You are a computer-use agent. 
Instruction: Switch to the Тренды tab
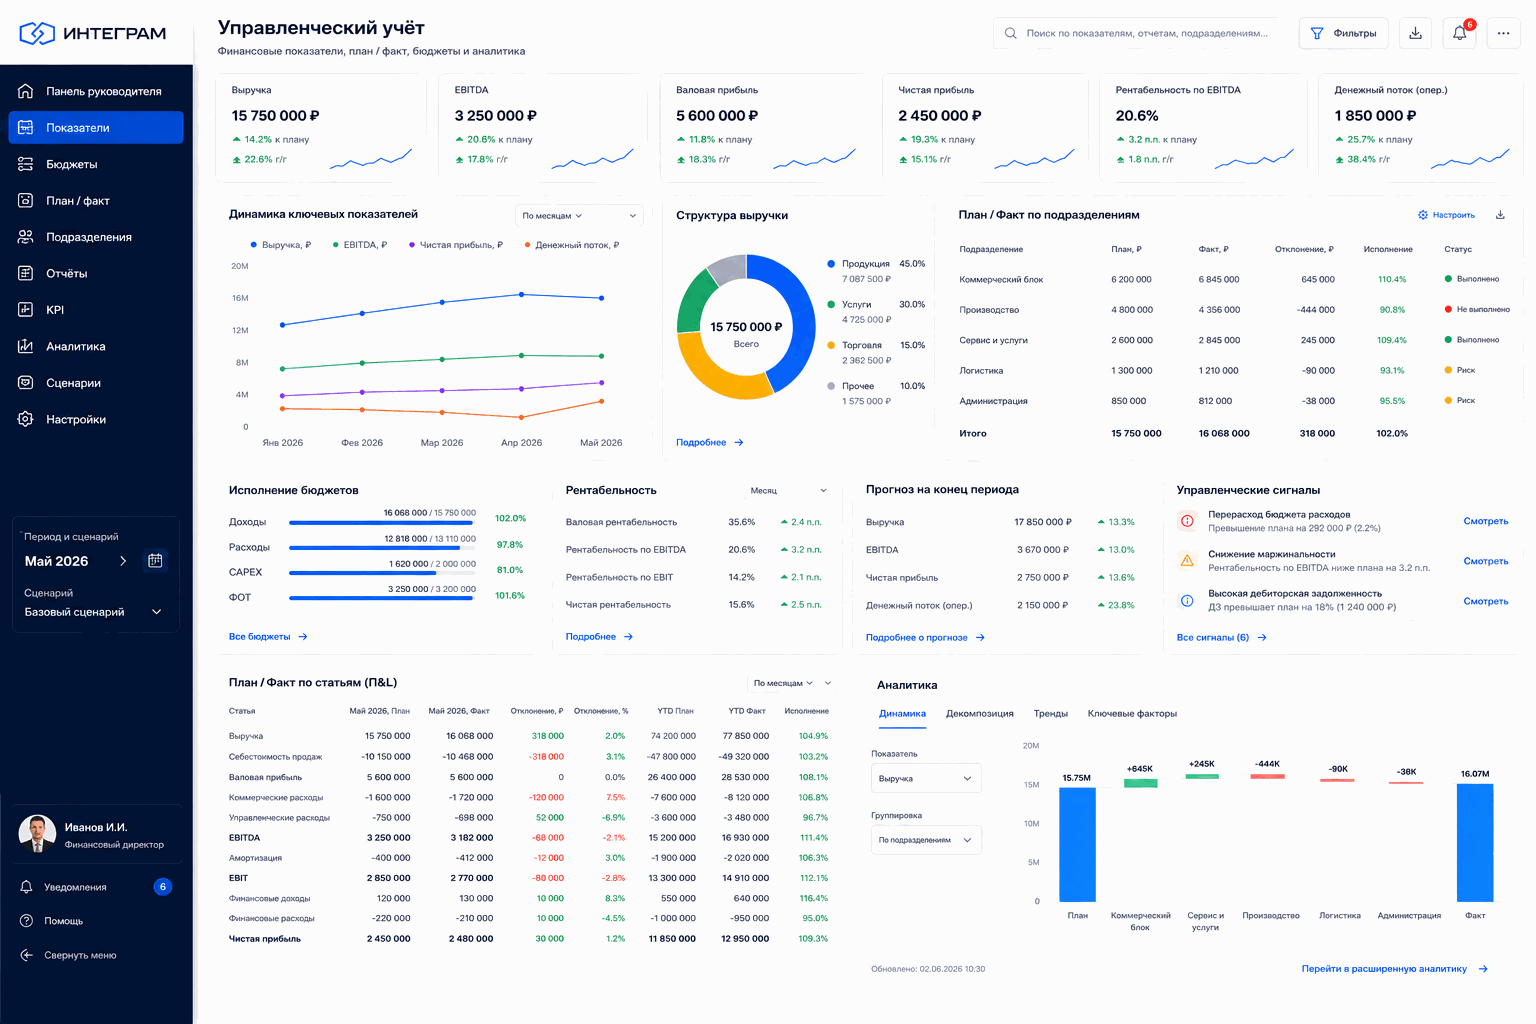coord(1051,714)
